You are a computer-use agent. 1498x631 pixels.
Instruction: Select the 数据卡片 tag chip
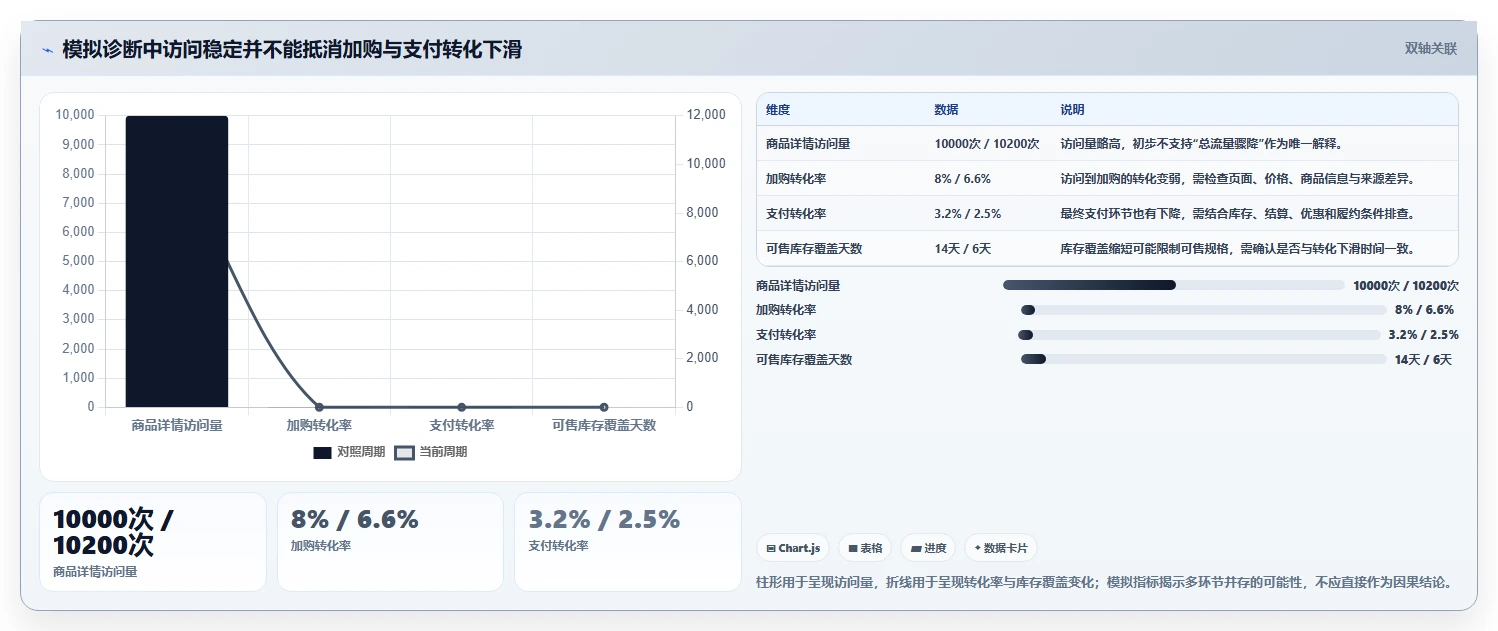pos(1001,548)
